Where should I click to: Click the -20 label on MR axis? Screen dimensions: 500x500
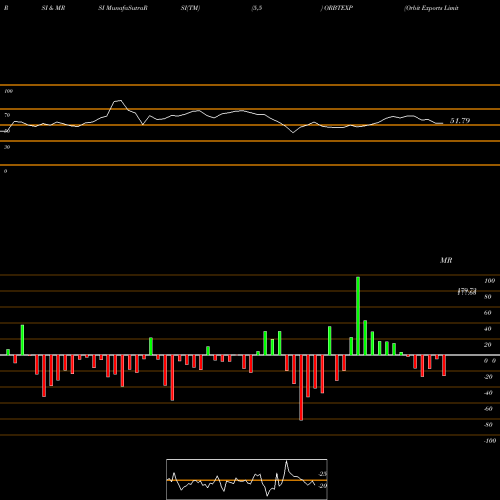click(x=488, y=377)
